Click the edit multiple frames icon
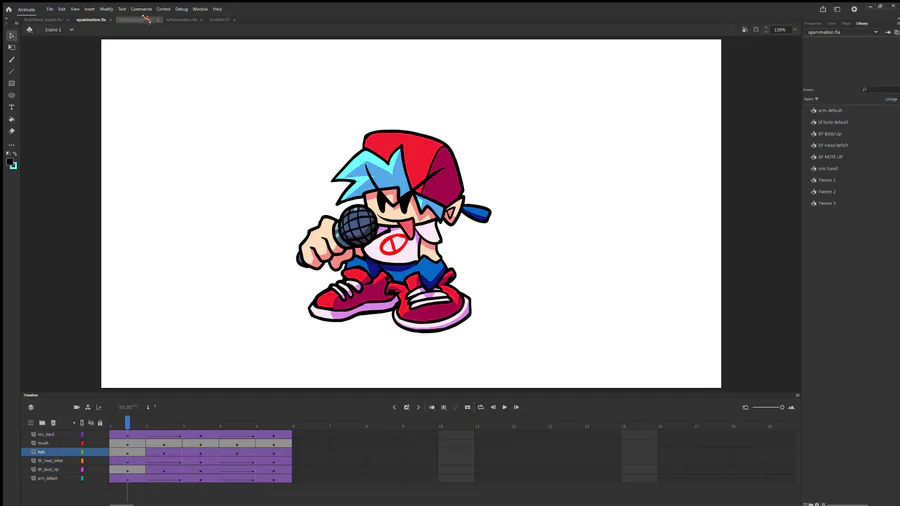 pos(444,407)
